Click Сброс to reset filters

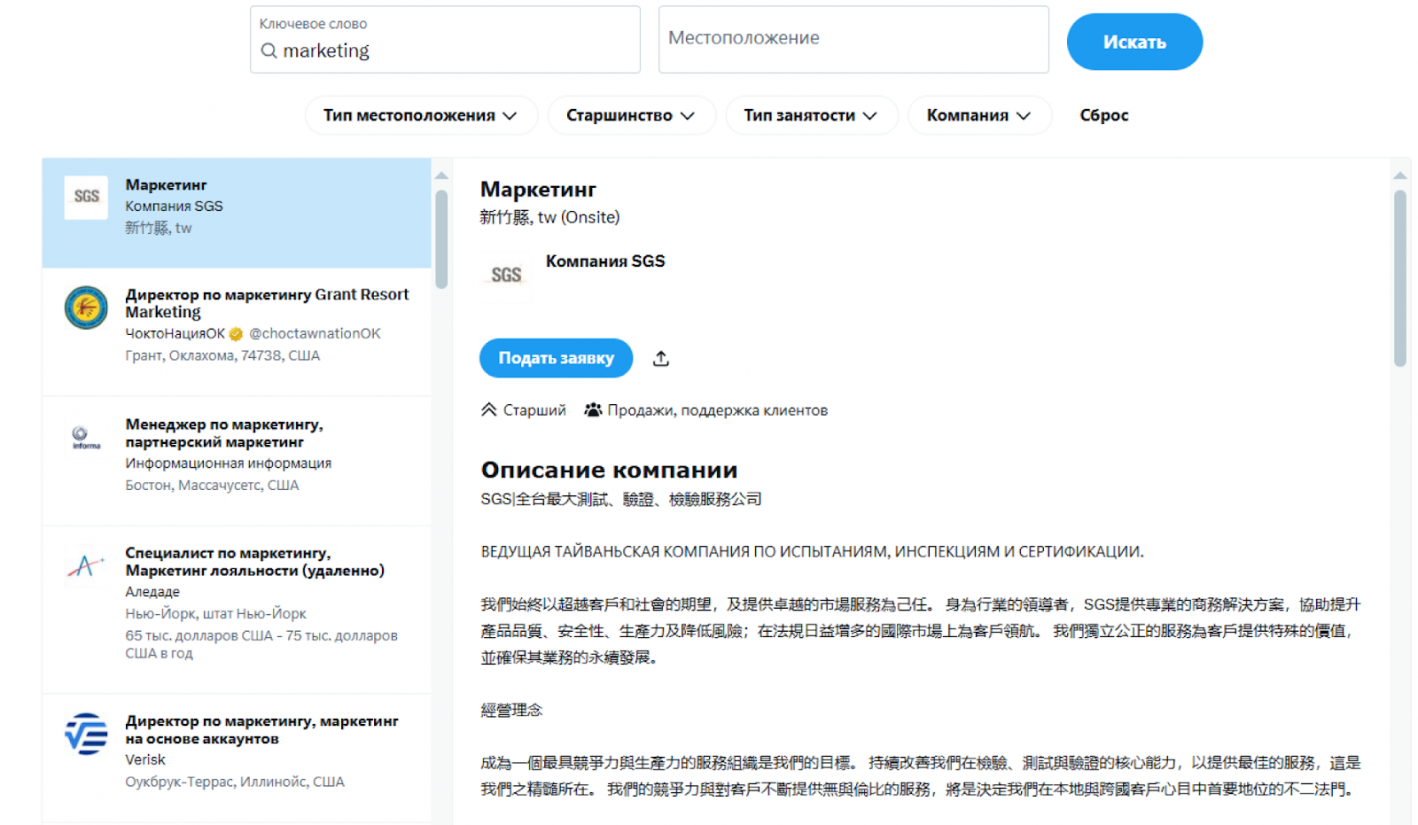pos(1104,115)
